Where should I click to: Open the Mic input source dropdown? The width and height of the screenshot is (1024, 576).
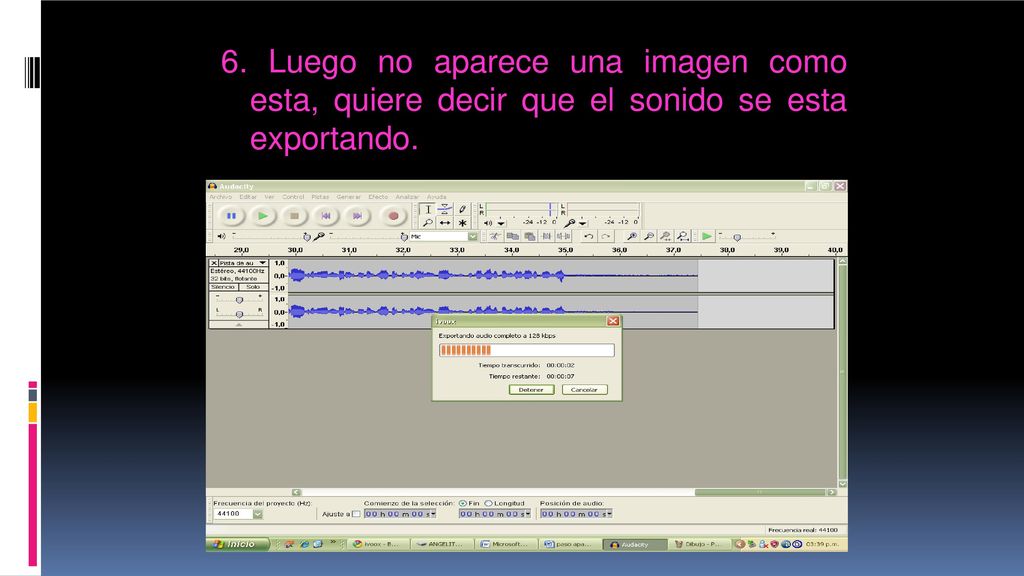(472, 236)
